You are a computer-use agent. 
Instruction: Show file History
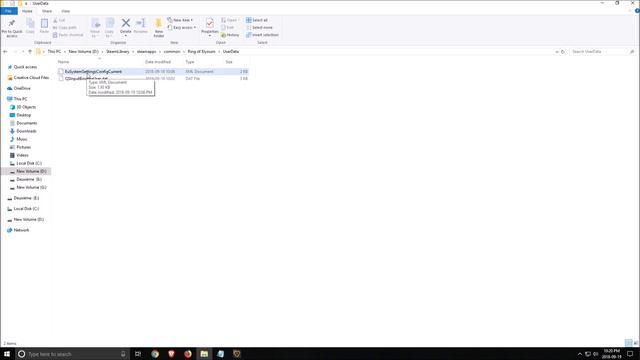coord(230,35)
